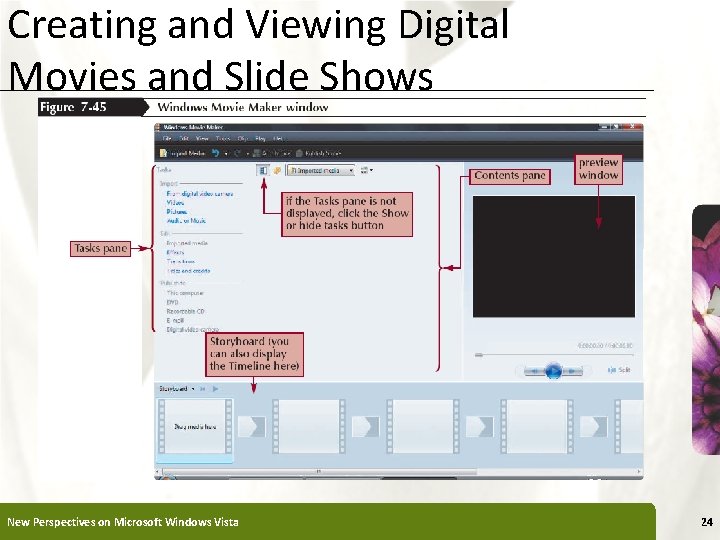Click the preview seek bar slider
720x540 pixels.
click(479, 355)
